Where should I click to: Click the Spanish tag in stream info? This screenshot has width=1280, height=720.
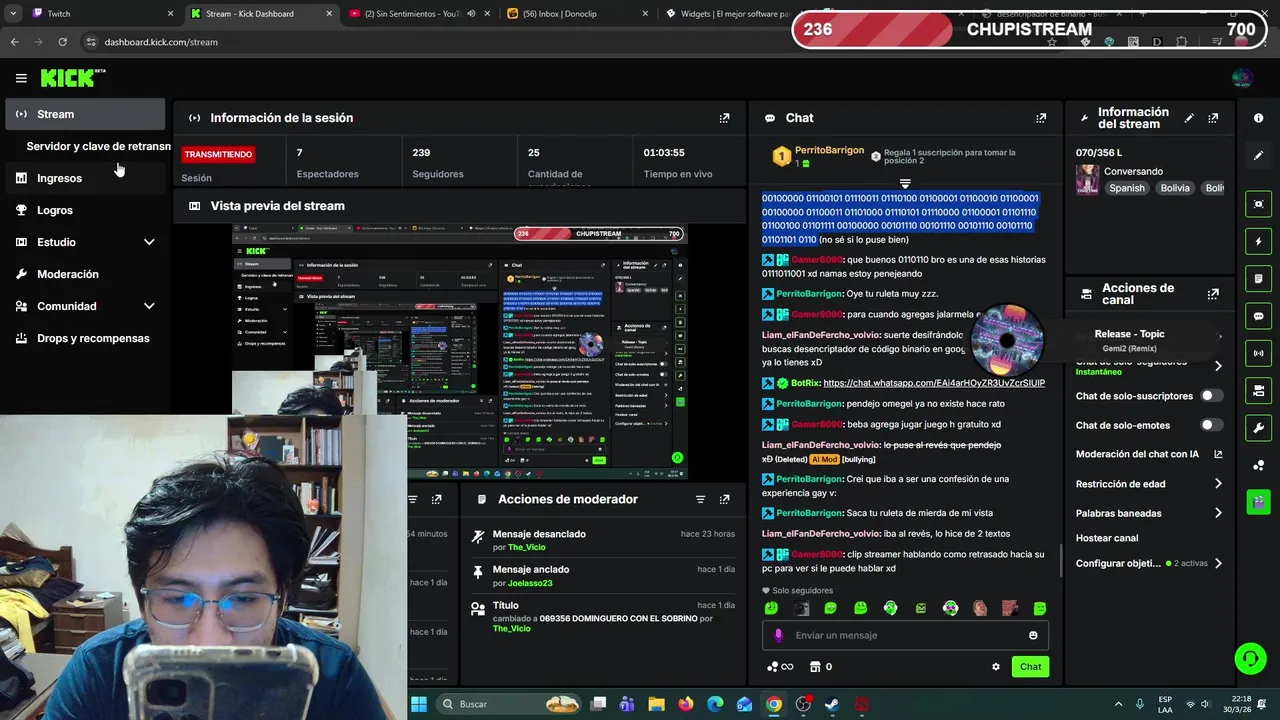1126,188
